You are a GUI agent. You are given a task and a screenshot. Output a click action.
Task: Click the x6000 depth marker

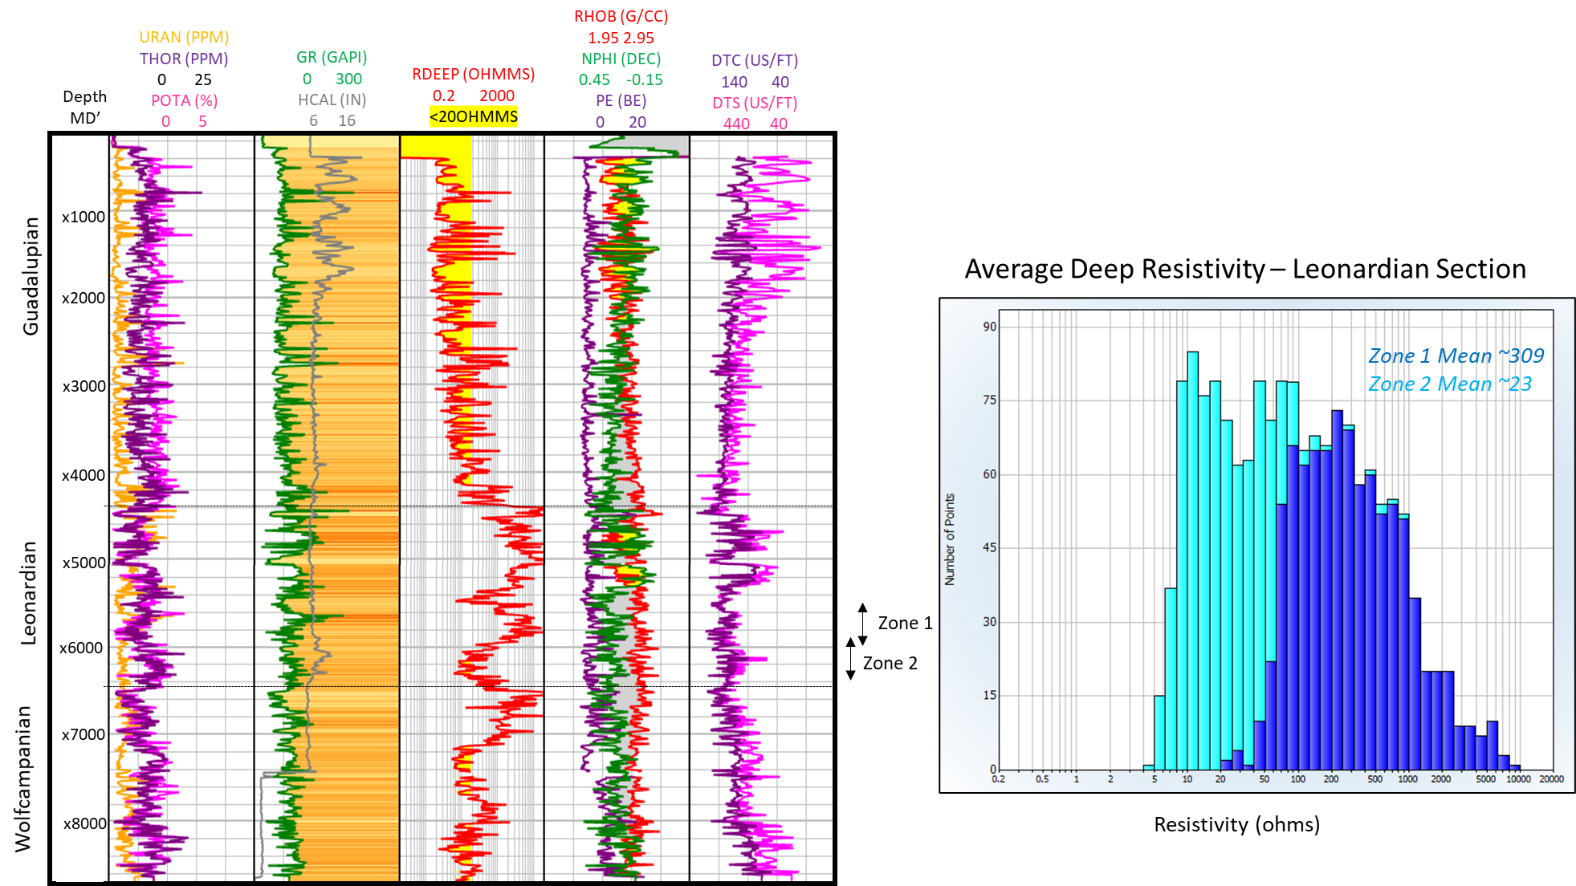81,648
